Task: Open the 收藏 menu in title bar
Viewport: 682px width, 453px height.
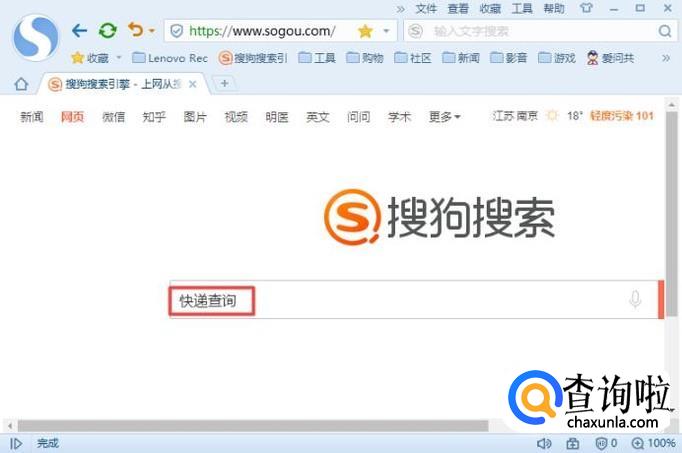Action: click(490, 8)
